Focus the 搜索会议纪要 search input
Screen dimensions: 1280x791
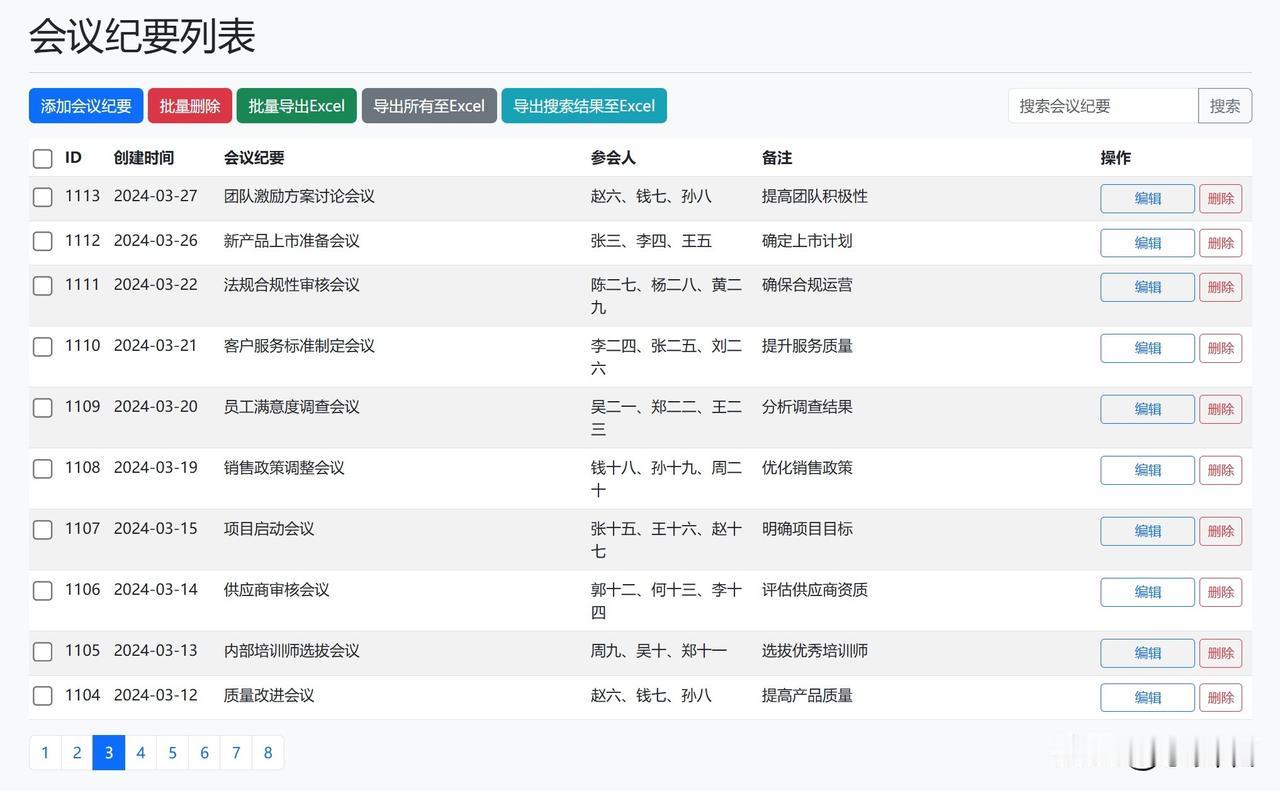pyautogui.click(x=1103, y=106)
